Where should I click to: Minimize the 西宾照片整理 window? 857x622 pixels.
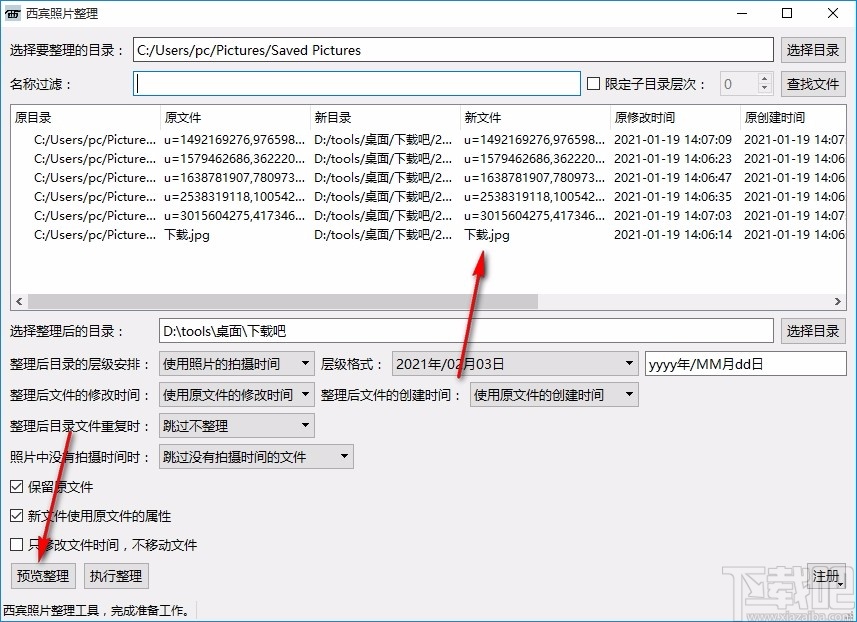[742, 13]
